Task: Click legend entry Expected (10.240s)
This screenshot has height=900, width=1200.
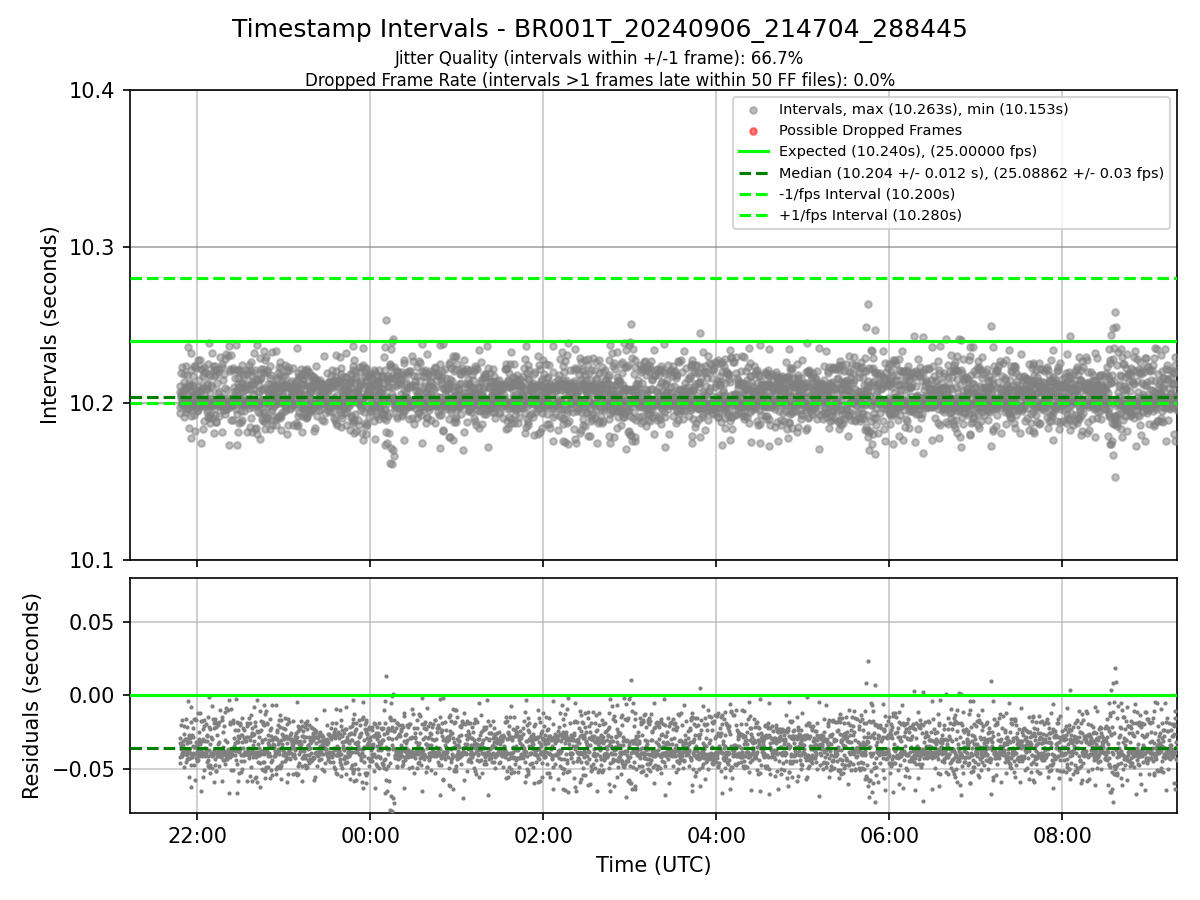Action: [907, 151]
